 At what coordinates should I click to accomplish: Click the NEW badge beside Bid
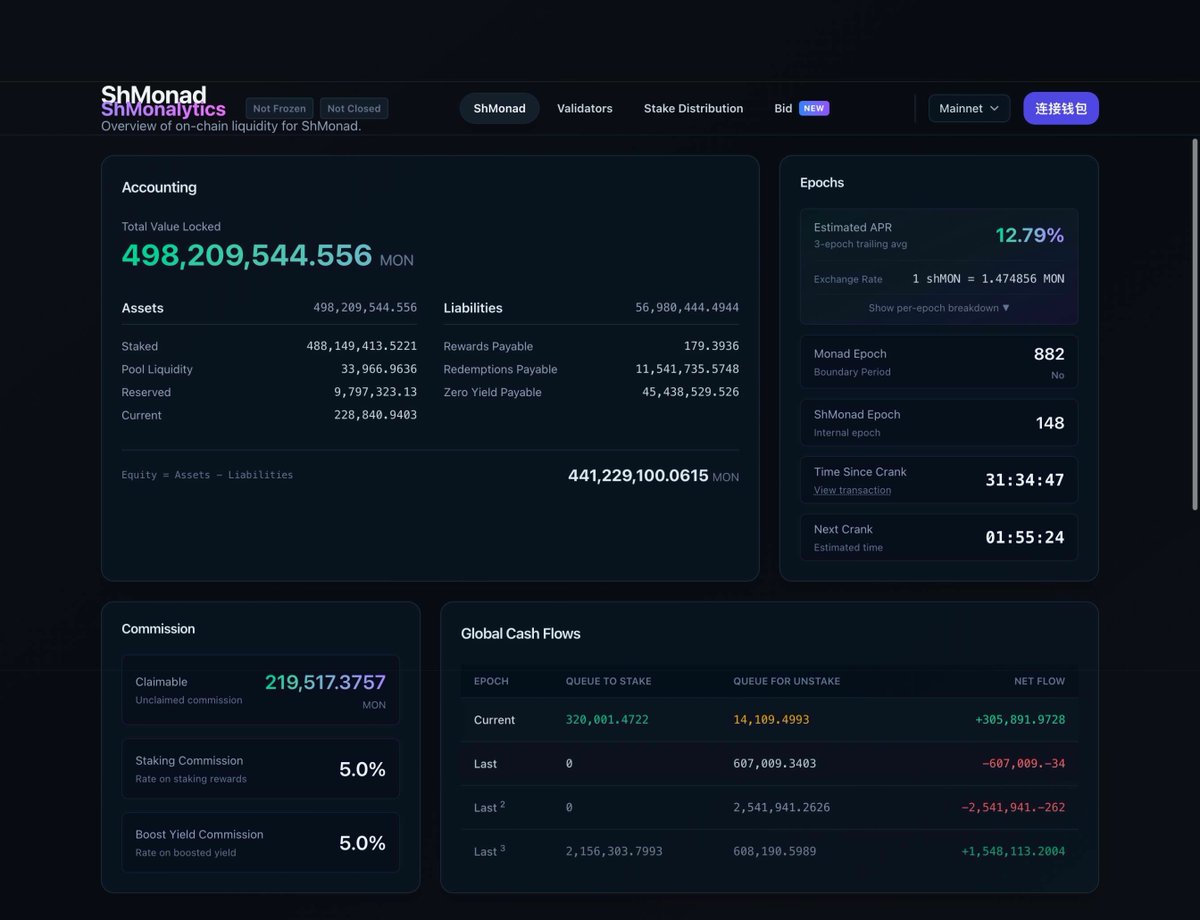point(814,108)
